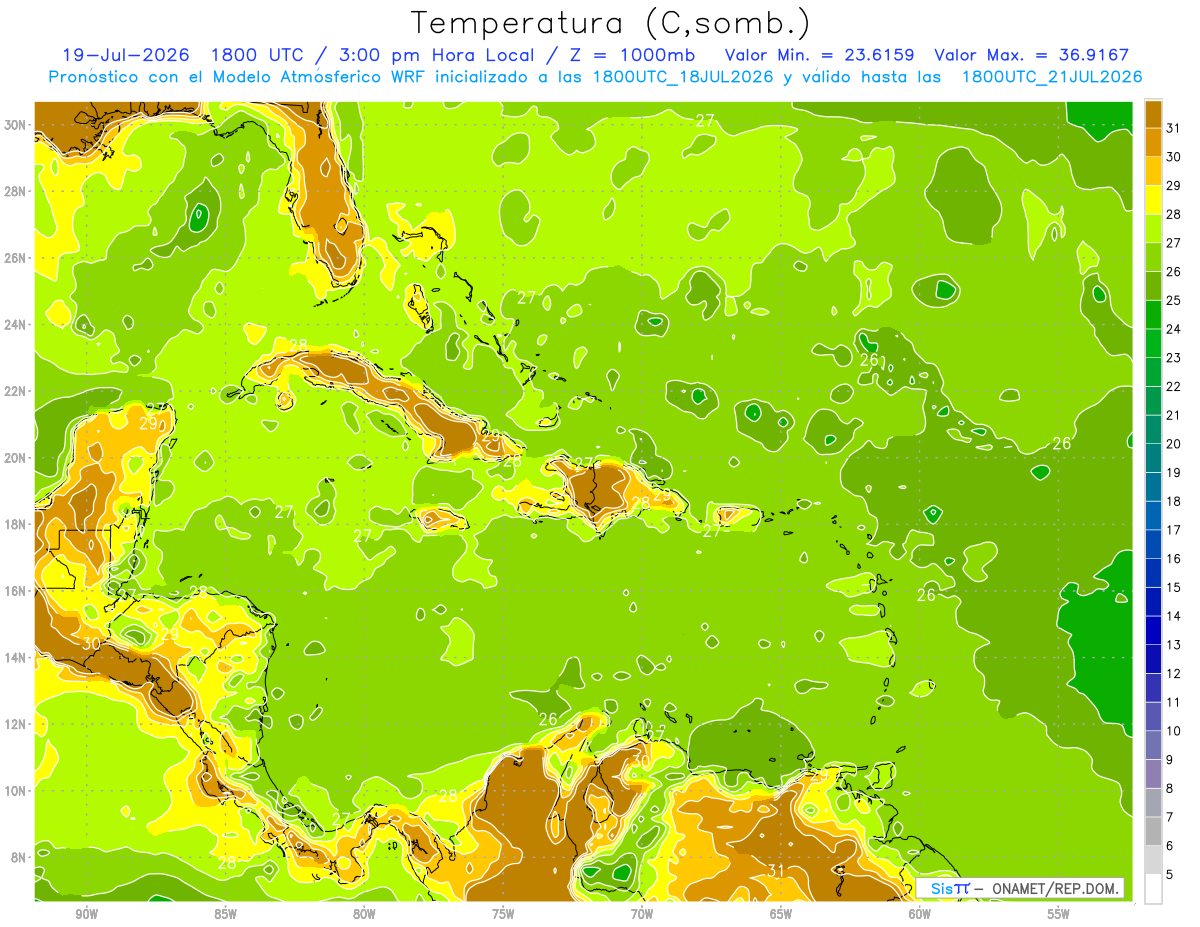Click the 60W longitude axis label
This screenshot has width=1200, height=927.
pos(920,913)
